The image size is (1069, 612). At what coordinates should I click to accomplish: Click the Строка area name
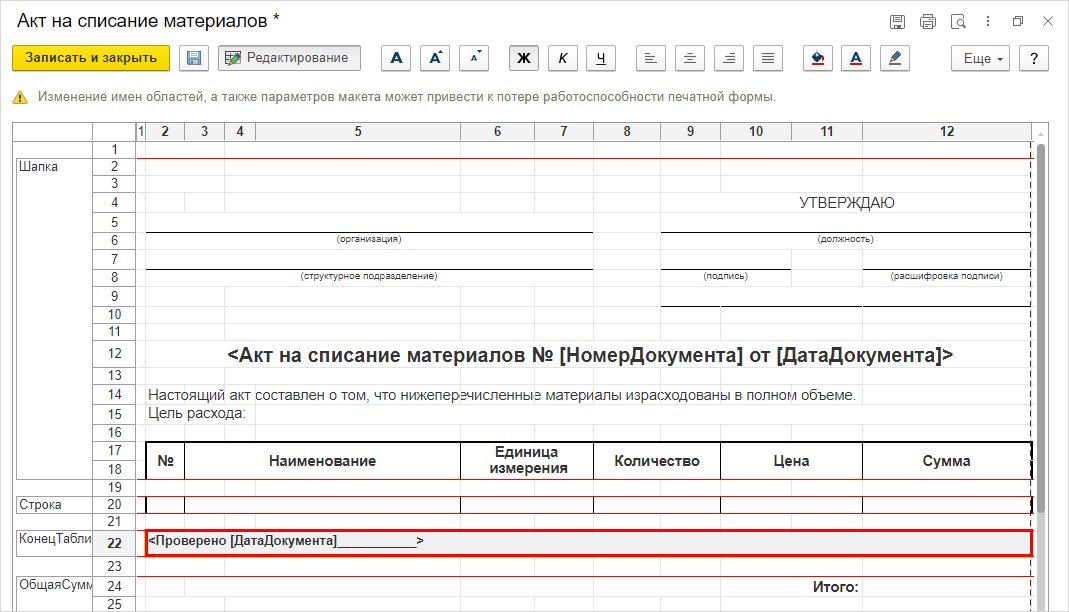pos(40,504)
